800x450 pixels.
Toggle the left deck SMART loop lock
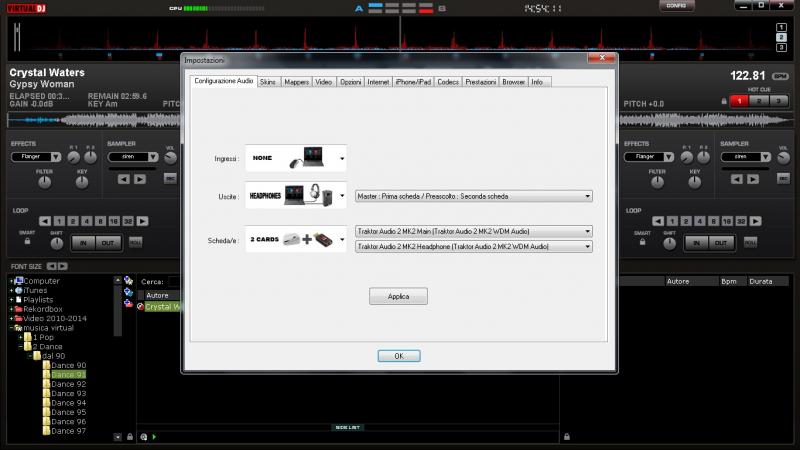[x=28, y=241]
